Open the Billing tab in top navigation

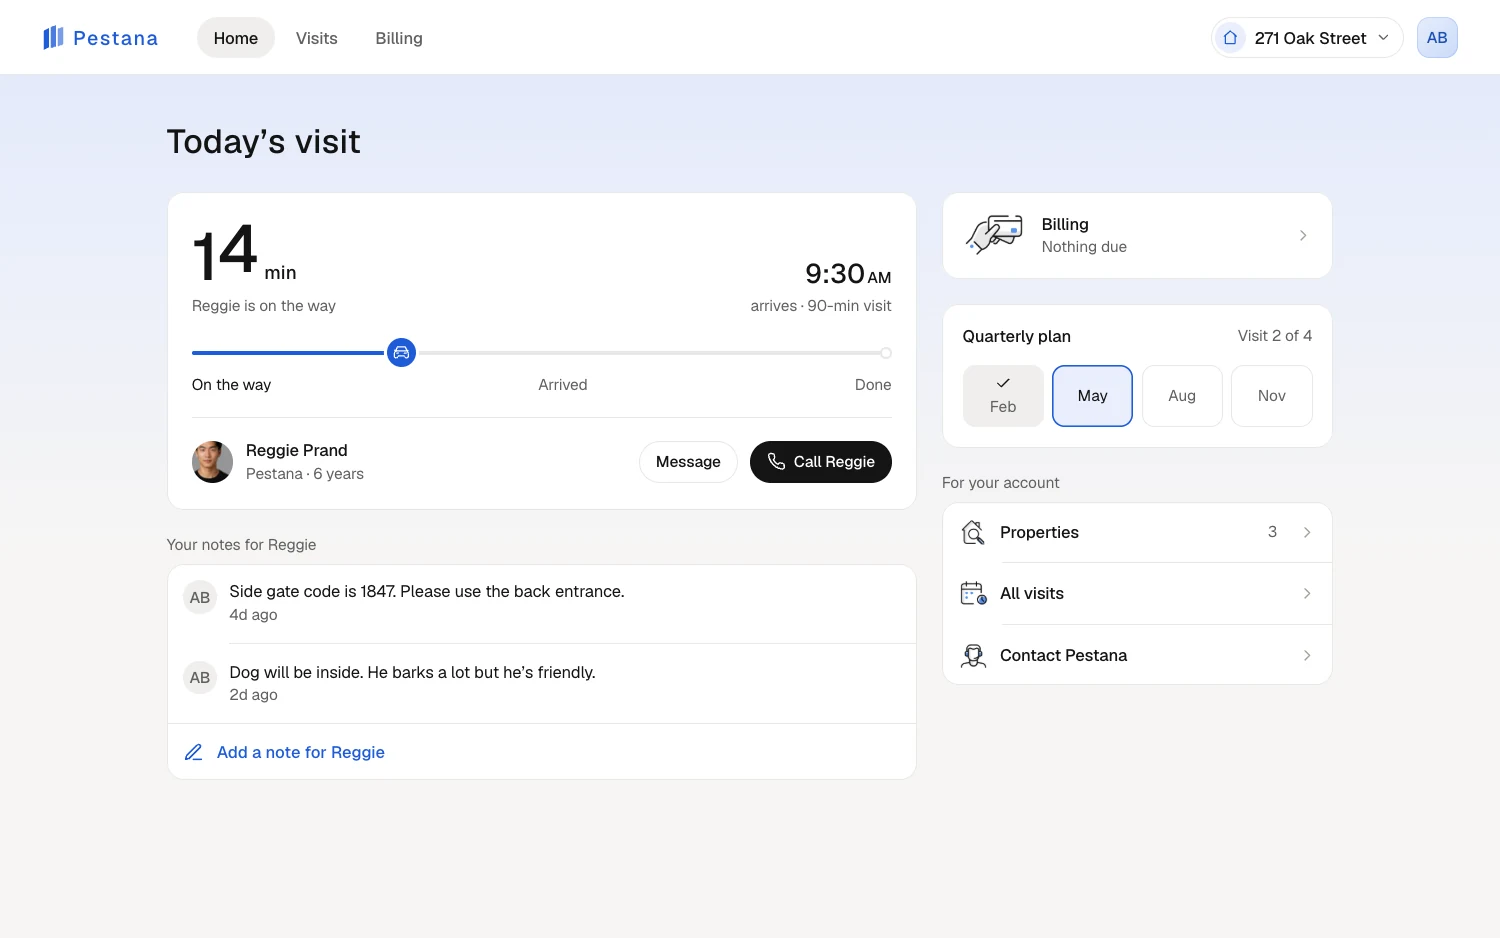(399, 38)
